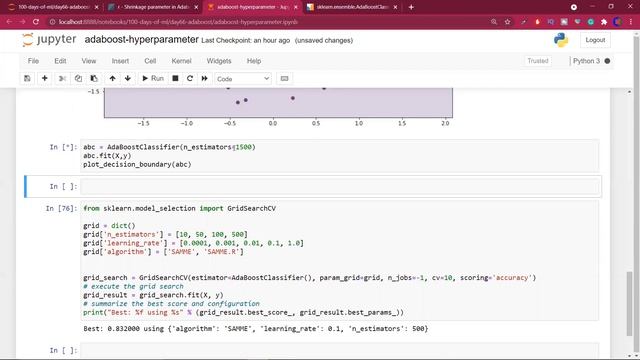The image size is (640, 360).
Task: Cut selected cells with scissors icon
Action: click(x=62, y=78)
